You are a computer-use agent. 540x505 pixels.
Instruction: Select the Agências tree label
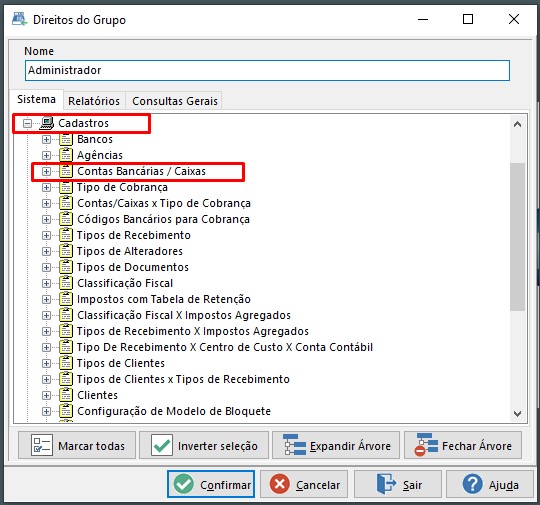[x=100, y=155]
